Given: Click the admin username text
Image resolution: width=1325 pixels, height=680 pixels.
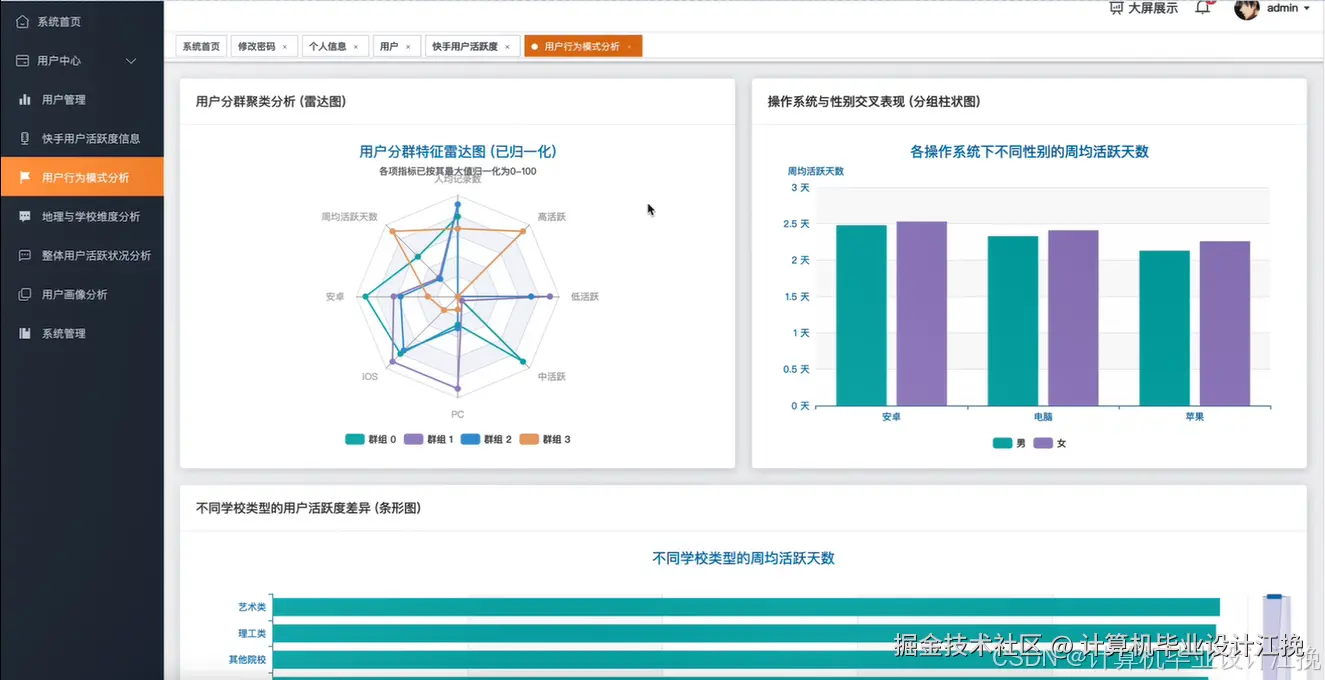Looking at the screenshot, I should [x=1282, y=8].
